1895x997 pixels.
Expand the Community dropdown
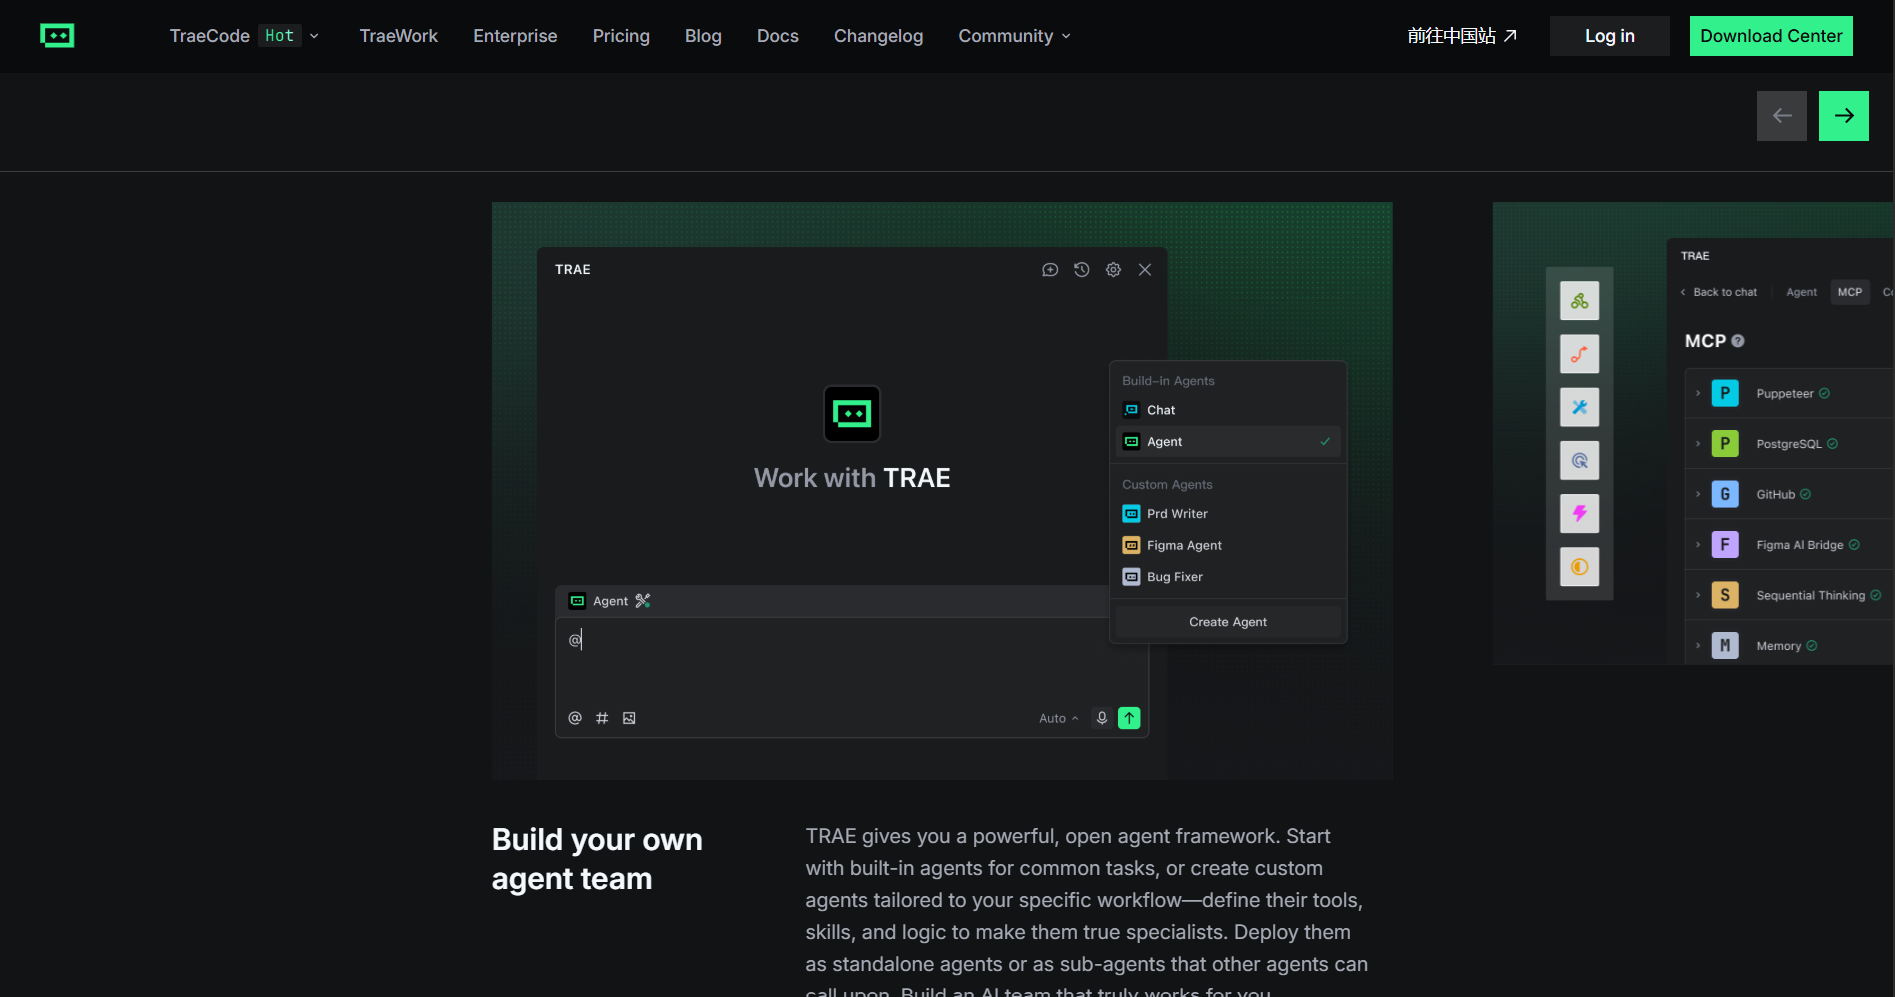click(x=1014, y=36)
